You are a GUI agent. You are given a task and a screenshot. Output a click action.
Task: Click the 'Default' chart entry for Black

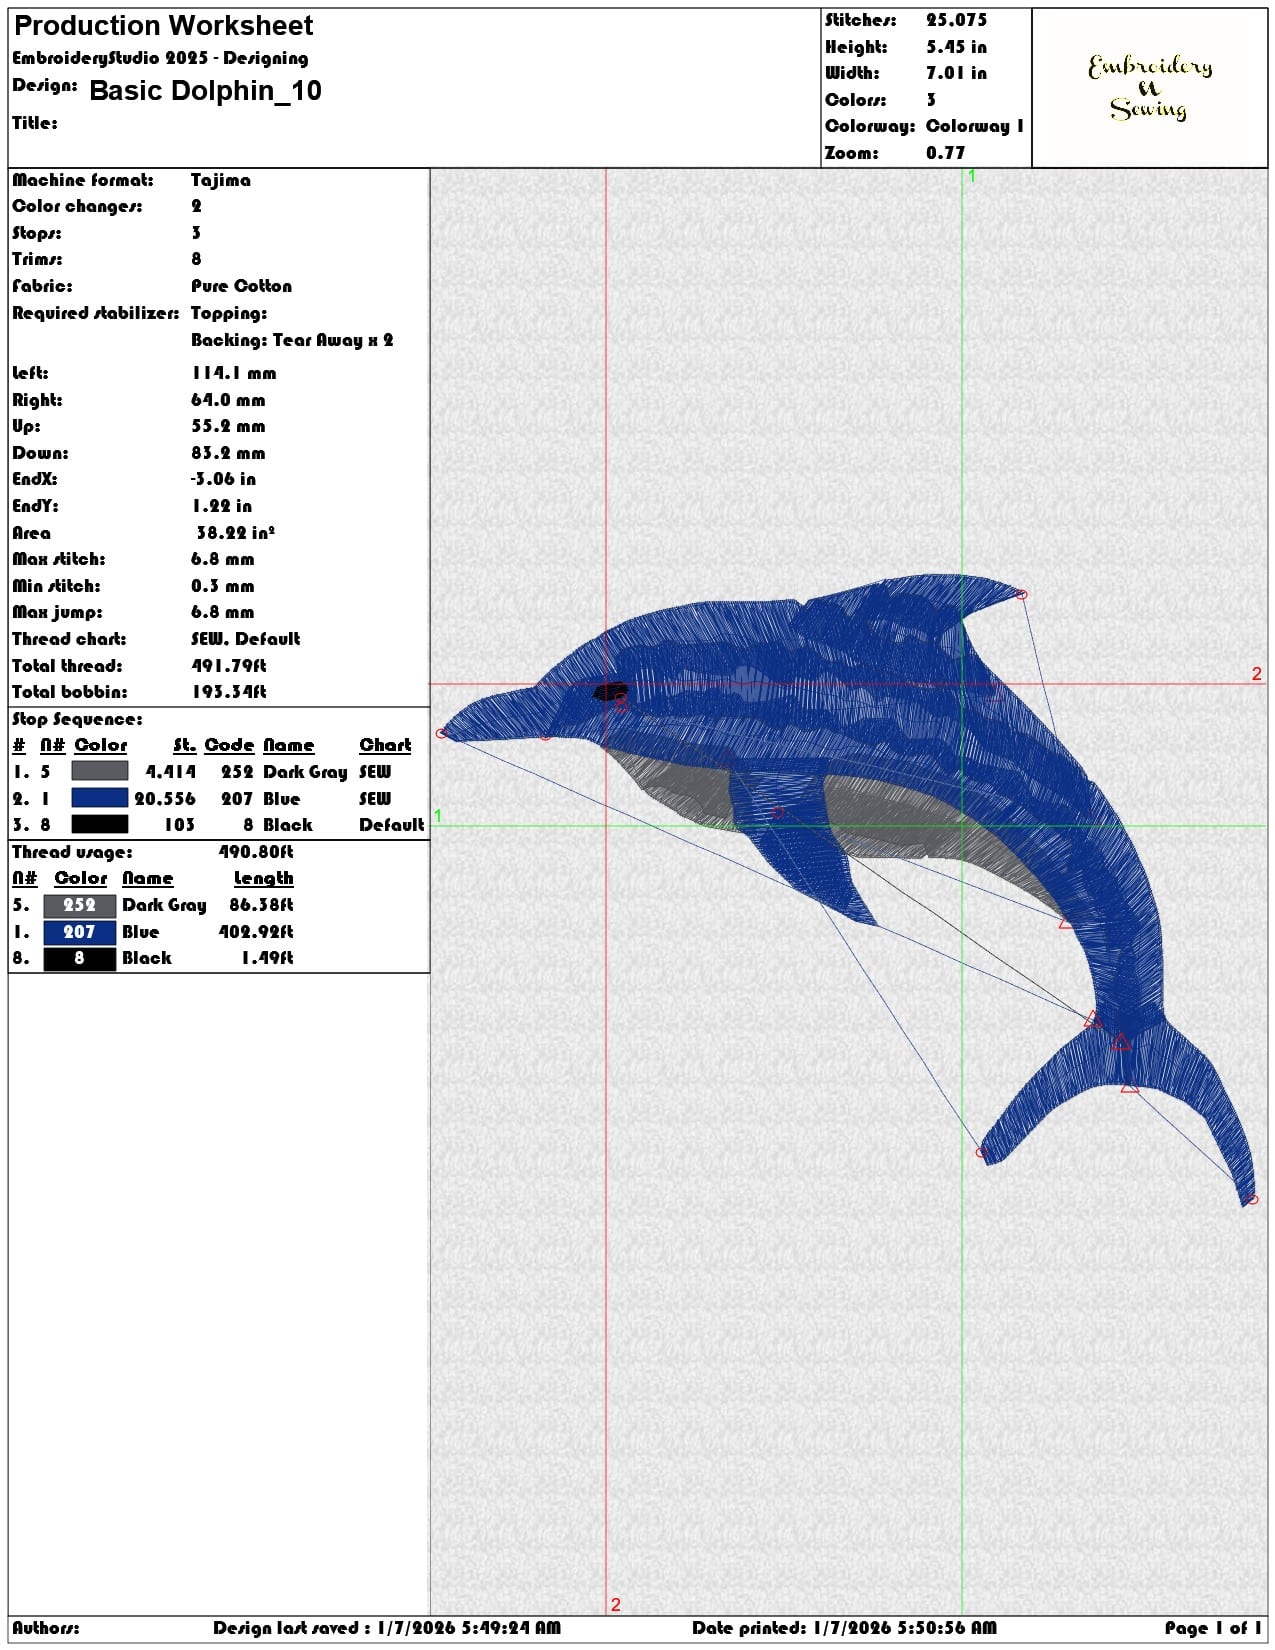click(392, 825)
